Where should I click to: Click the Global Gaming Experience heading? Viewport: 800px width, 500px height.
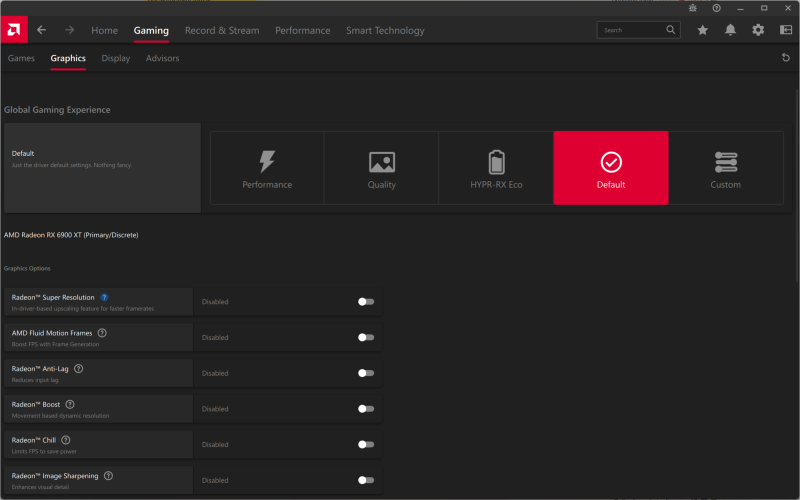(57, 110)
